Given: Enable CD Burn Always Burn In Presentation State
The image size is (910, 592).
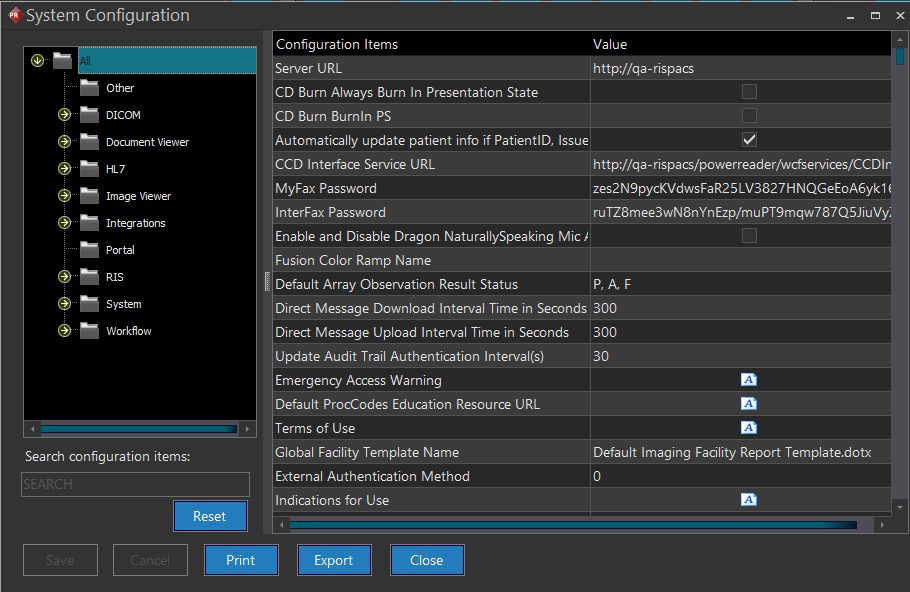Looking at the screenshot, I should 749,92.
